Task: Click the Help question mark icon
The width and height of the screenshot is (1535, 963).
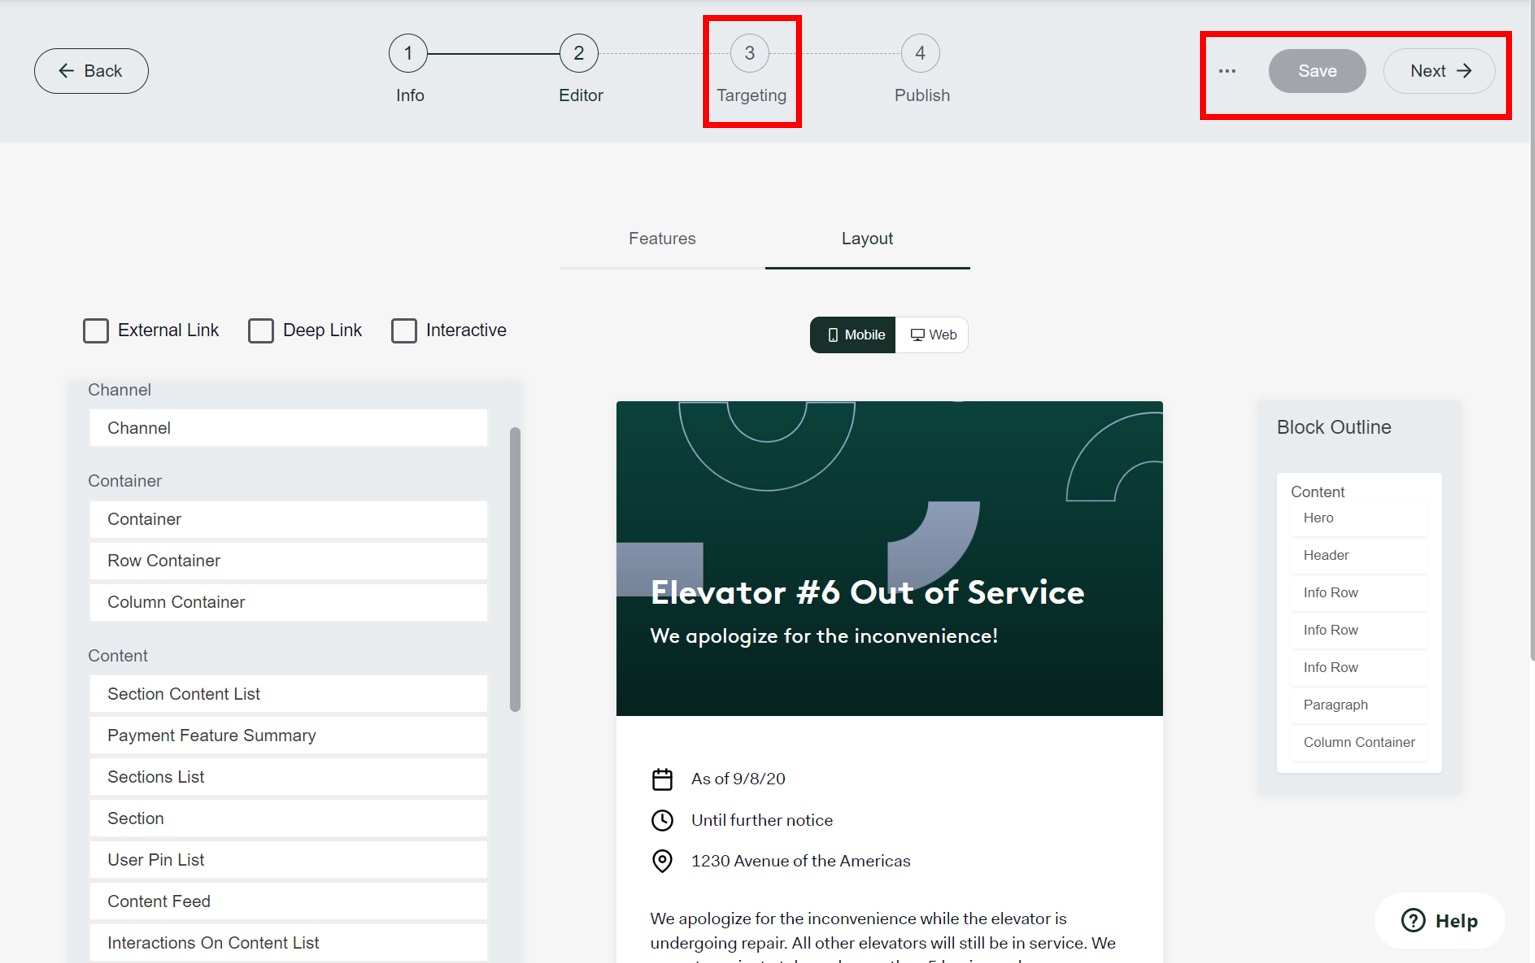Action: (x=1412, y=921)
